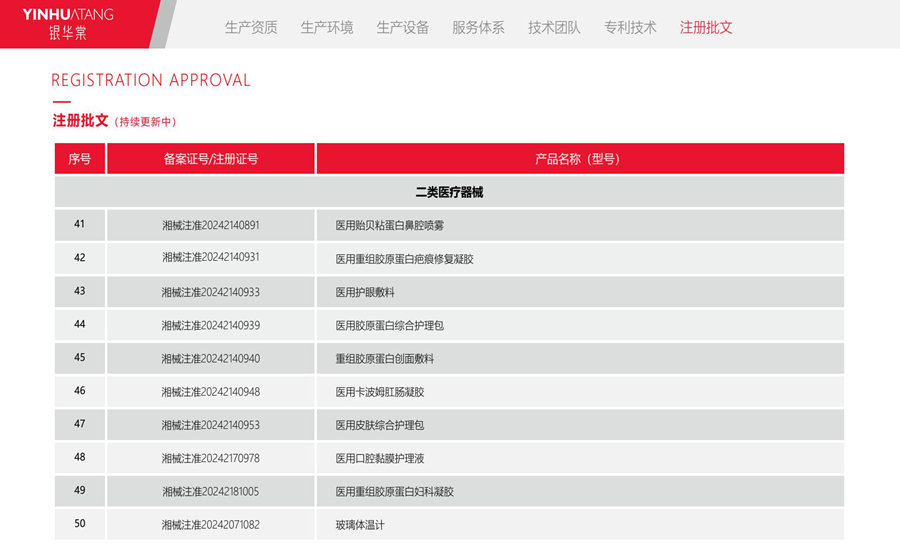This screenshot has width=900, height=552.
Task: Select registration number 湘械注准20242170978
Action: pos(211,458)
